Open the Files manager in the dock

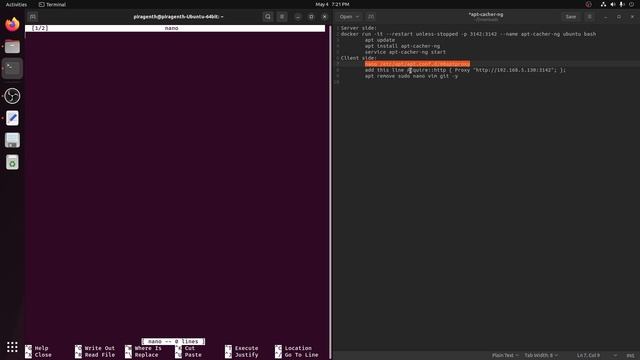click(x=12, y=47)
